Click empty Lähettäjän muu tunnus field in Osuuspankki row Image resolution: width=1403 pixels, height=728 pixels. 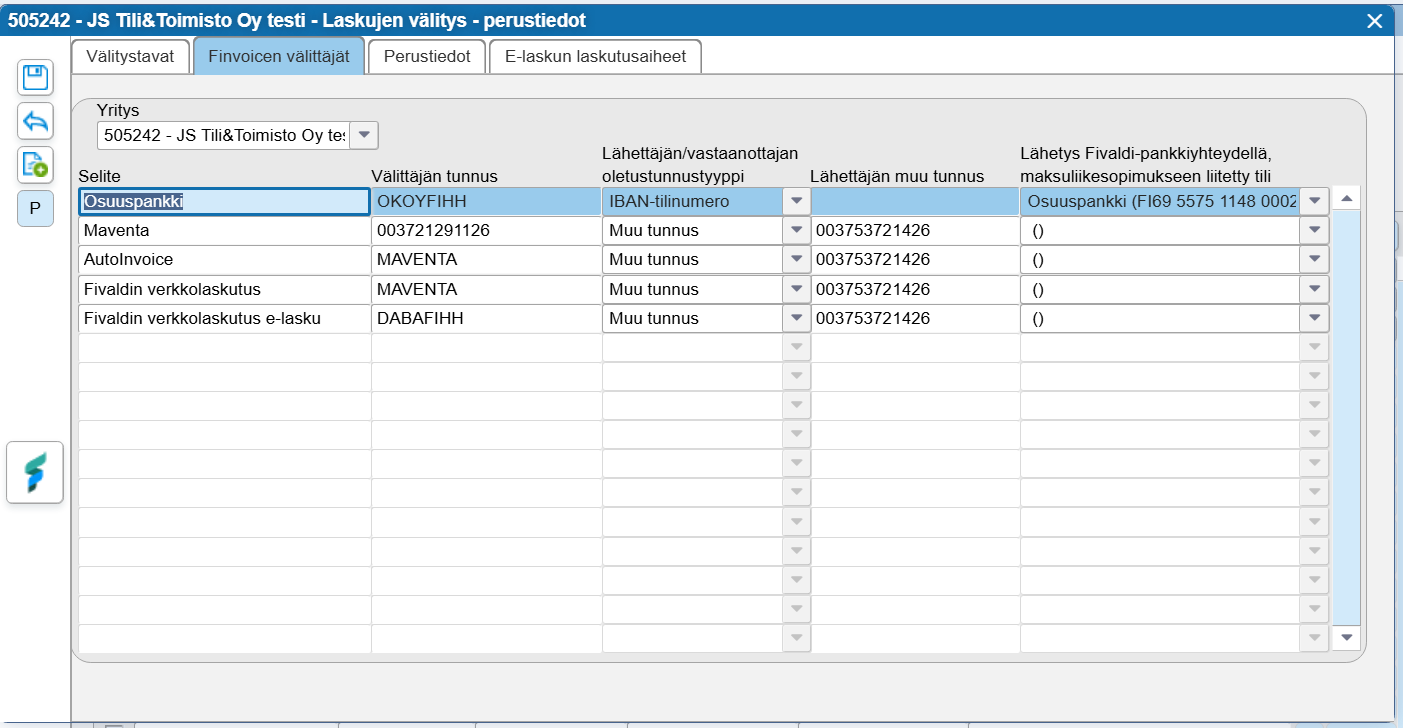(915, 201)
